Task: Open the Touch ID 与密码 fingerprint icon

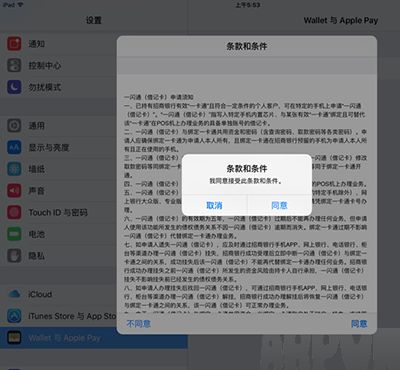Action: [14, 212]
